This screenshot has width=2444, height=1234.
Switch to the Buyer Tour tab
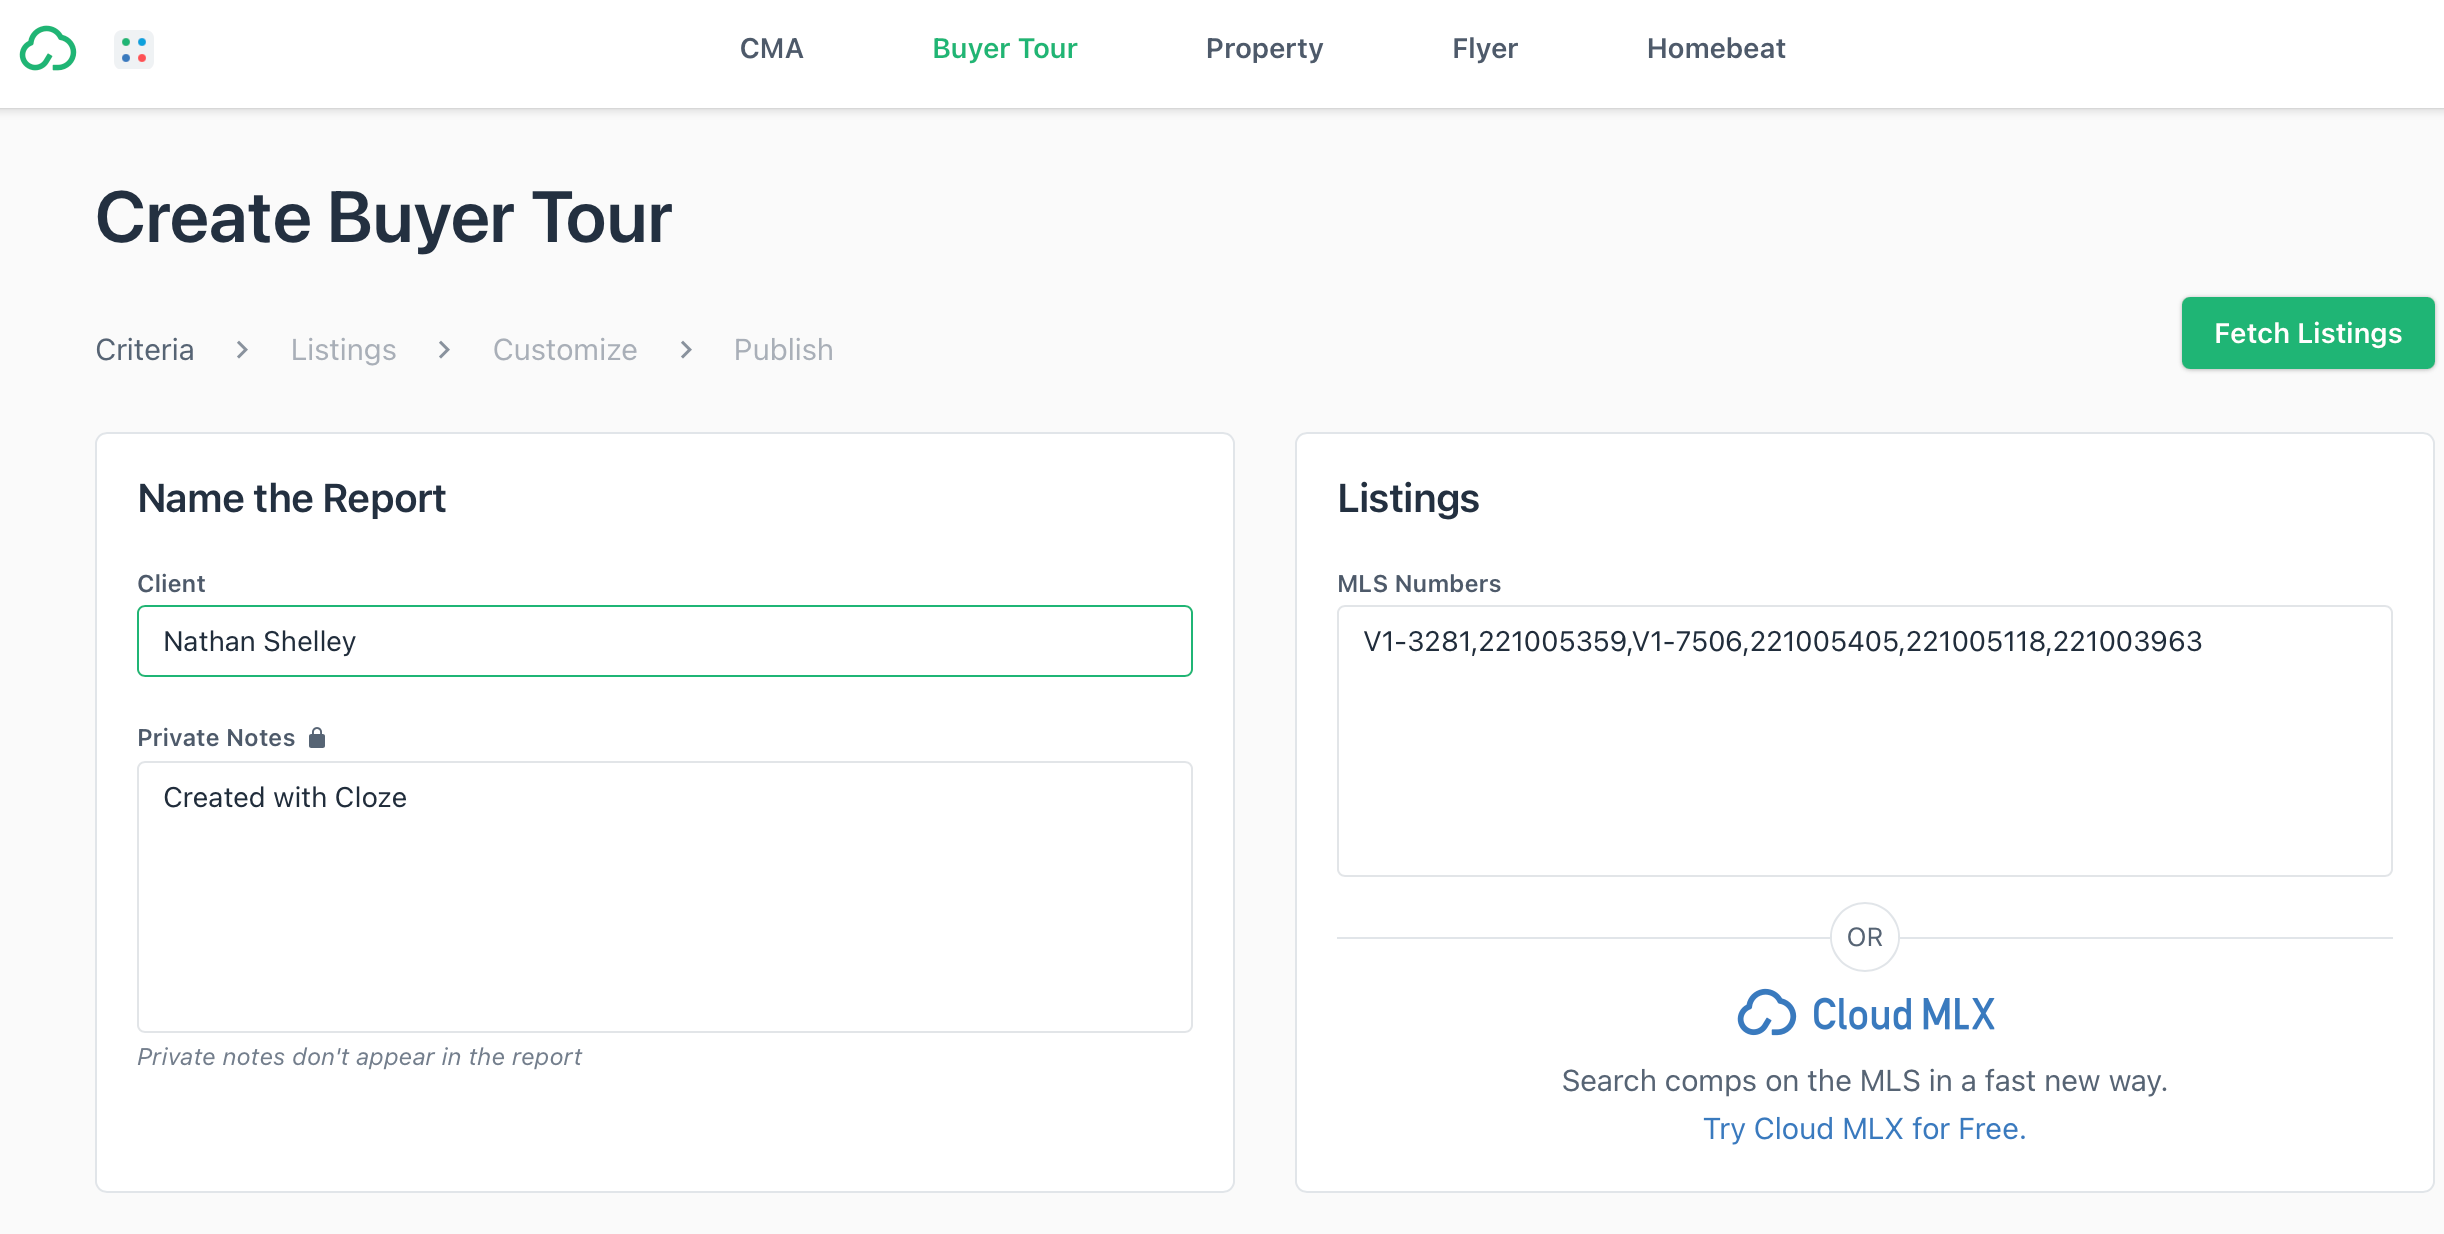click(x=1004, y=48)
